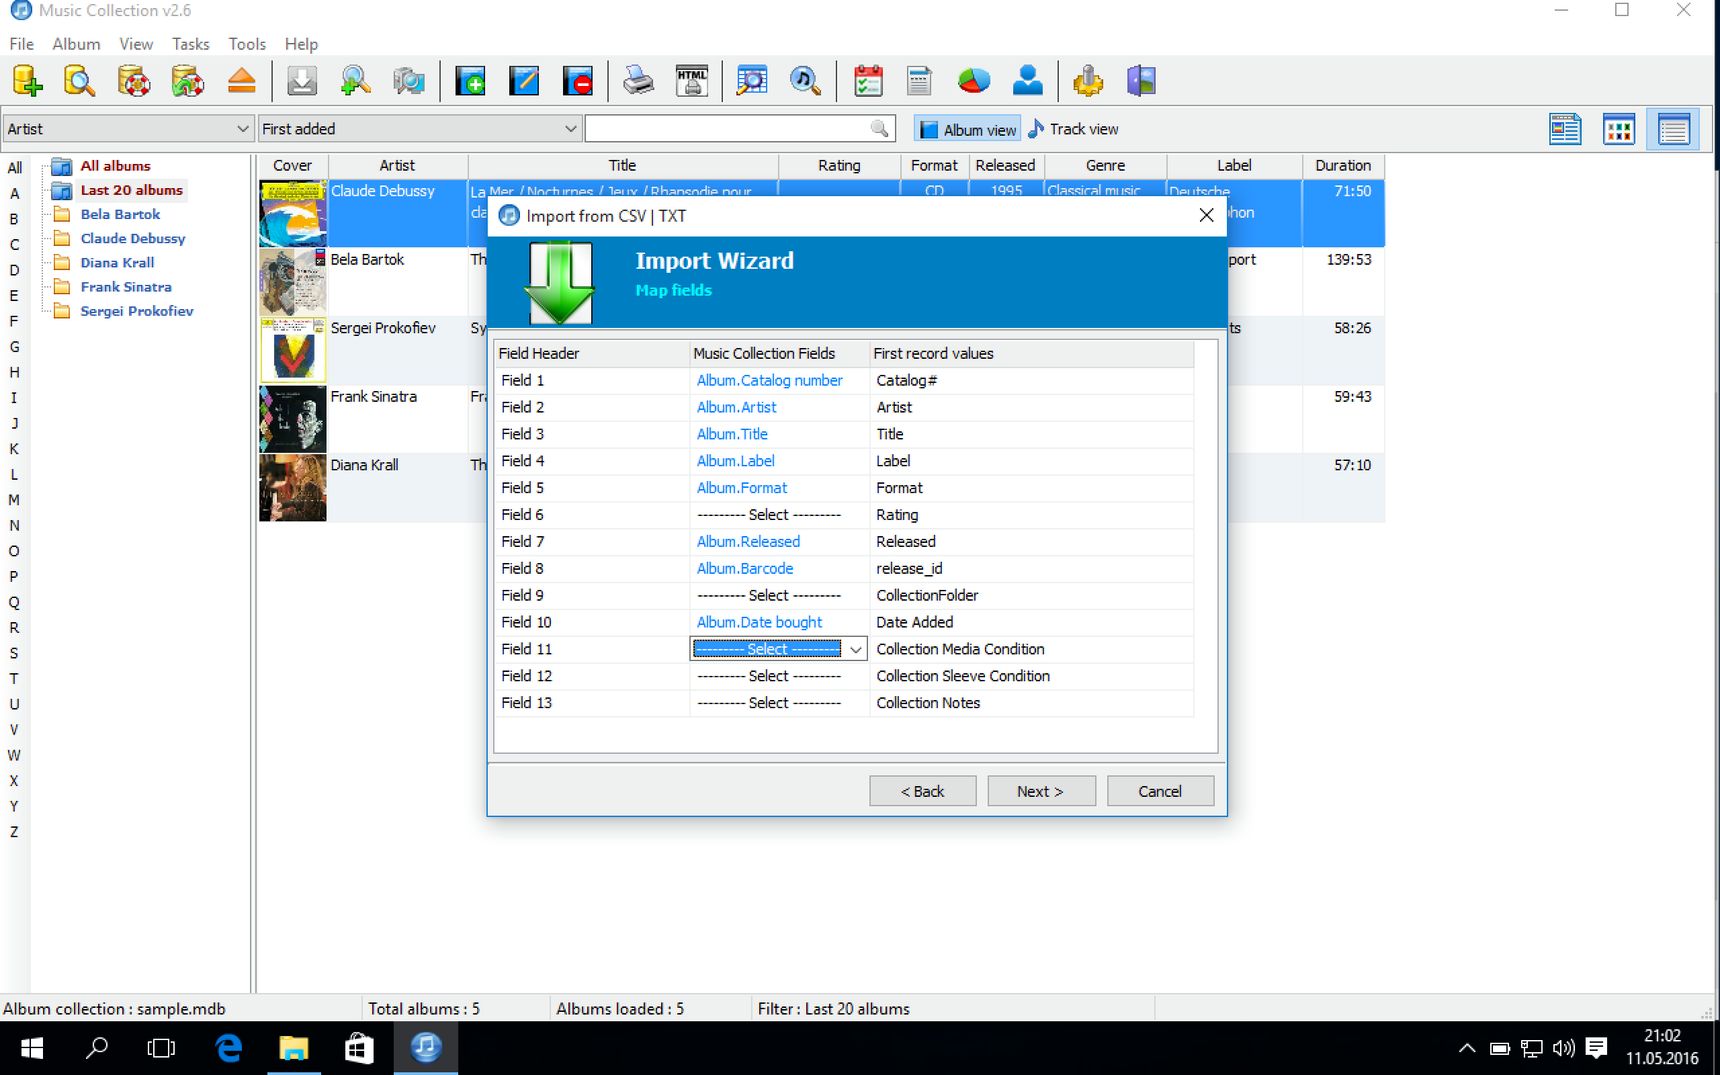Image resolution: width=1720 pixels, height=1075 pixels.
Task: Click Cancel in the Import Wizard
Action: [1160, 791]
